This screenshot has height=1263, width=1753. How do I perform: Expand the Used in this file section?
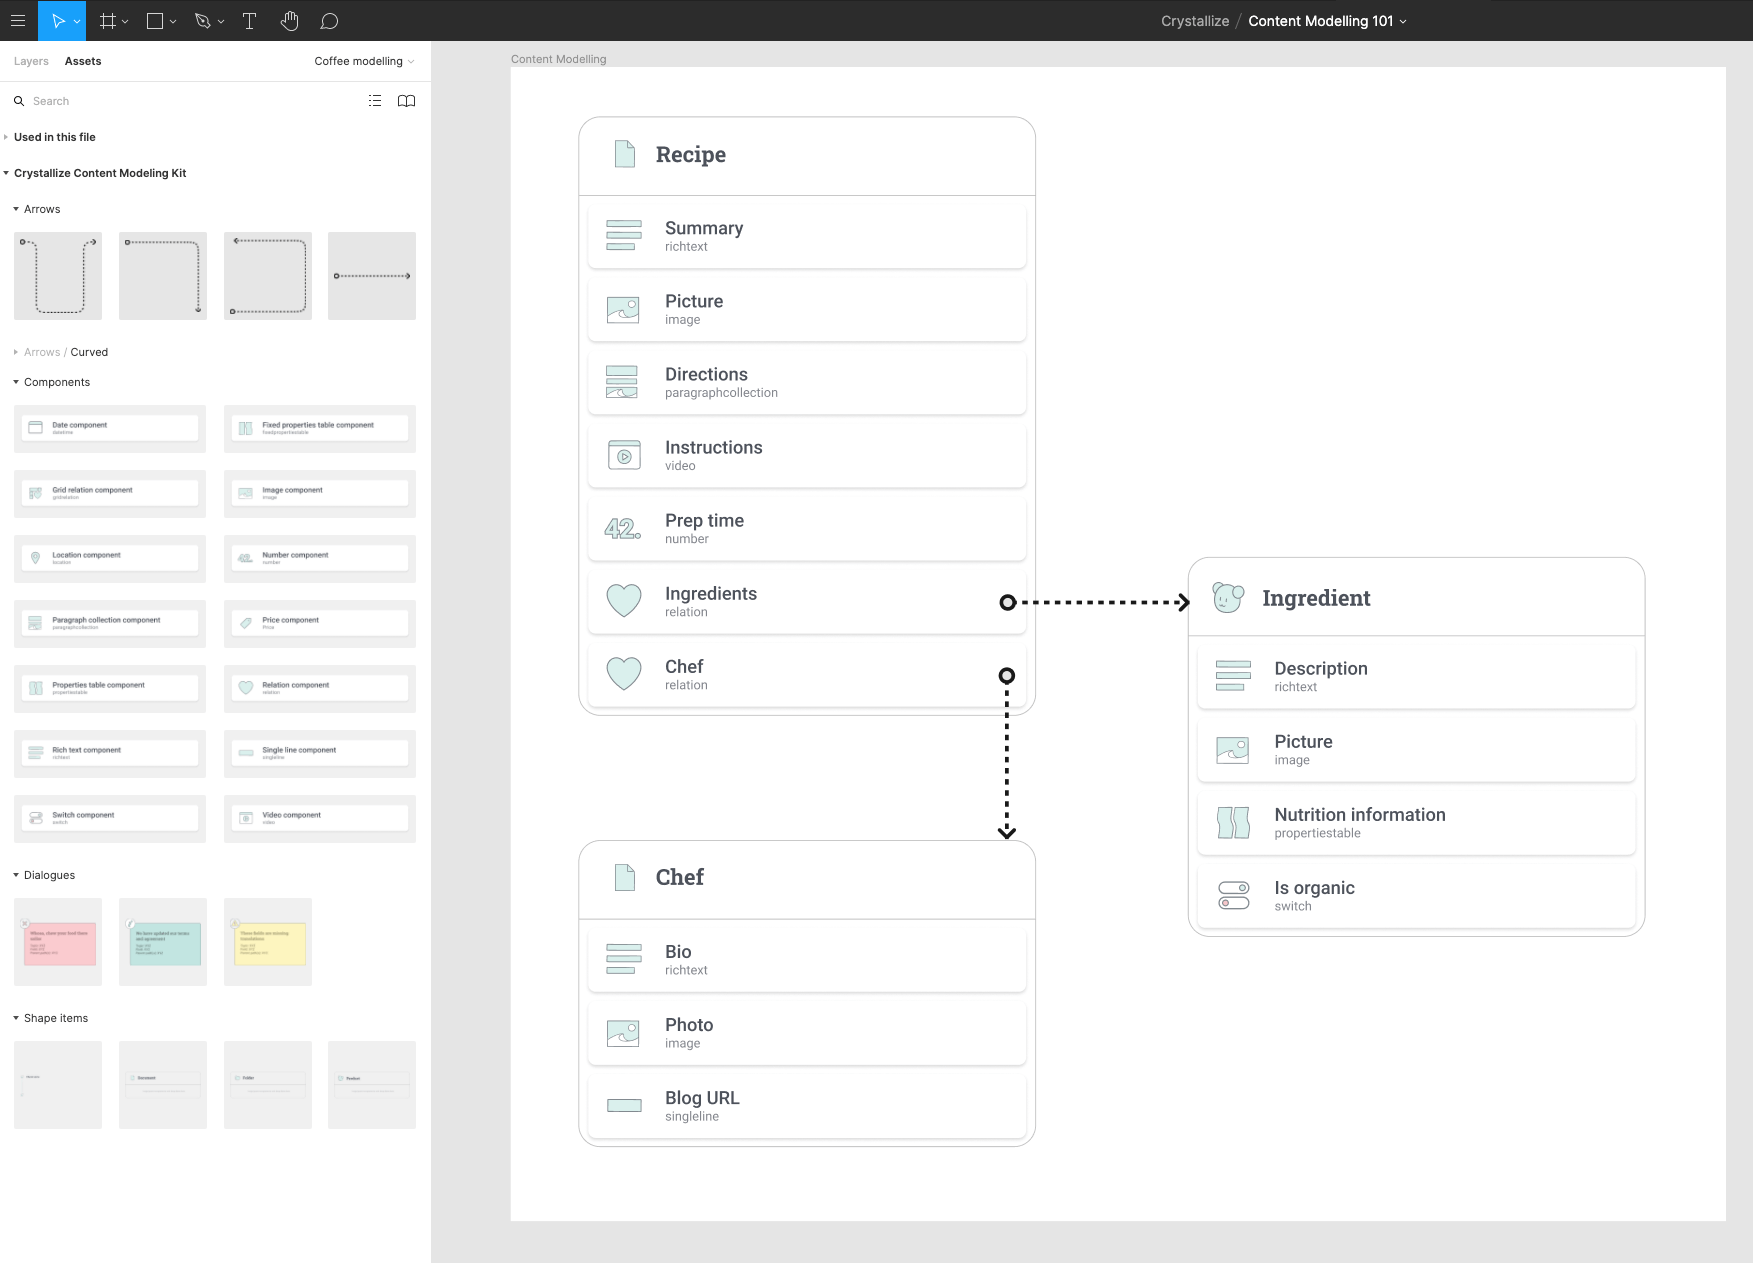coord(6,137)
